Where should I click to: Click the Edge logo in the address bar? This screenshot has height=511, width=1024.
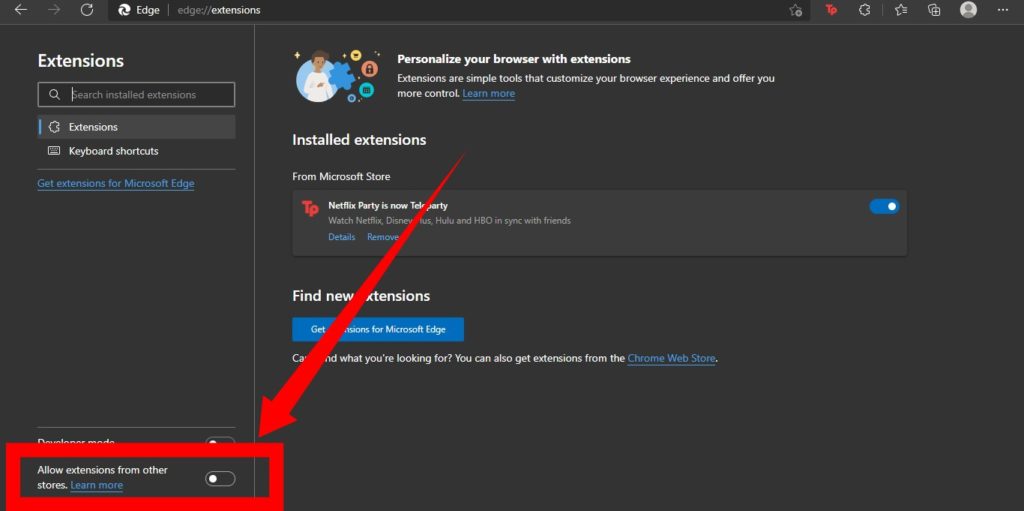click(x=124, y=10)
